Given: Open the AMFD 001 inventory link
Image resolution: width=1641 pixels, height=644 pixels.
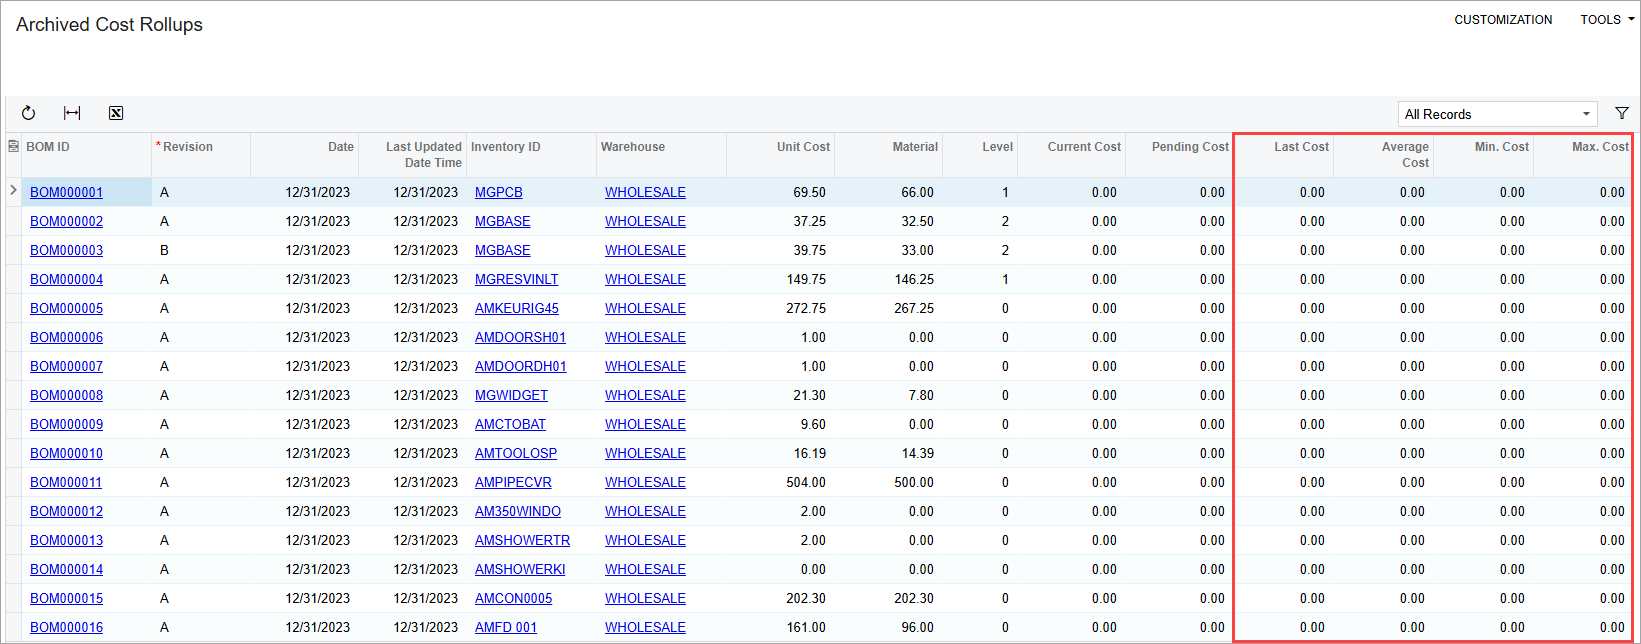Looking at the screenshot, I should point(505,627).
